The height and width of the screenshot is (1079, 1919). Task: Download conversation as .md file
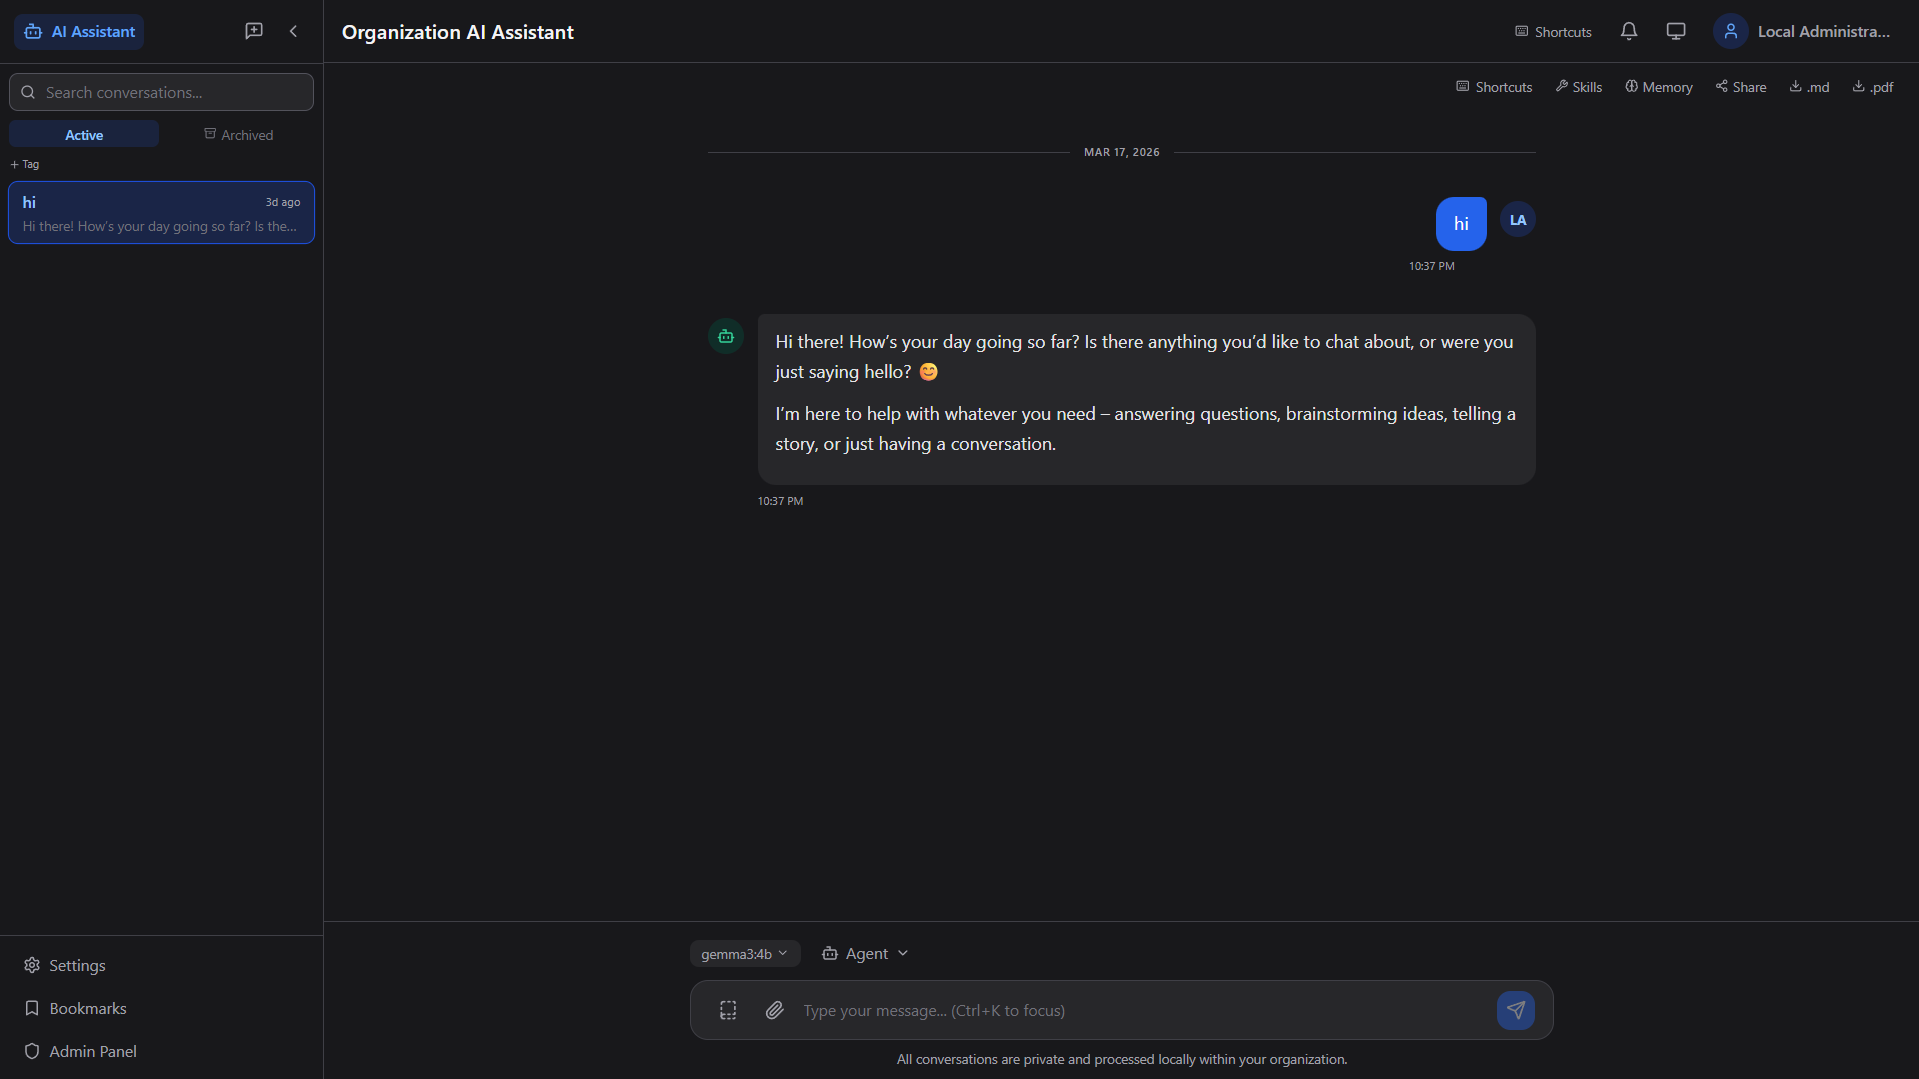(1809, 86)
